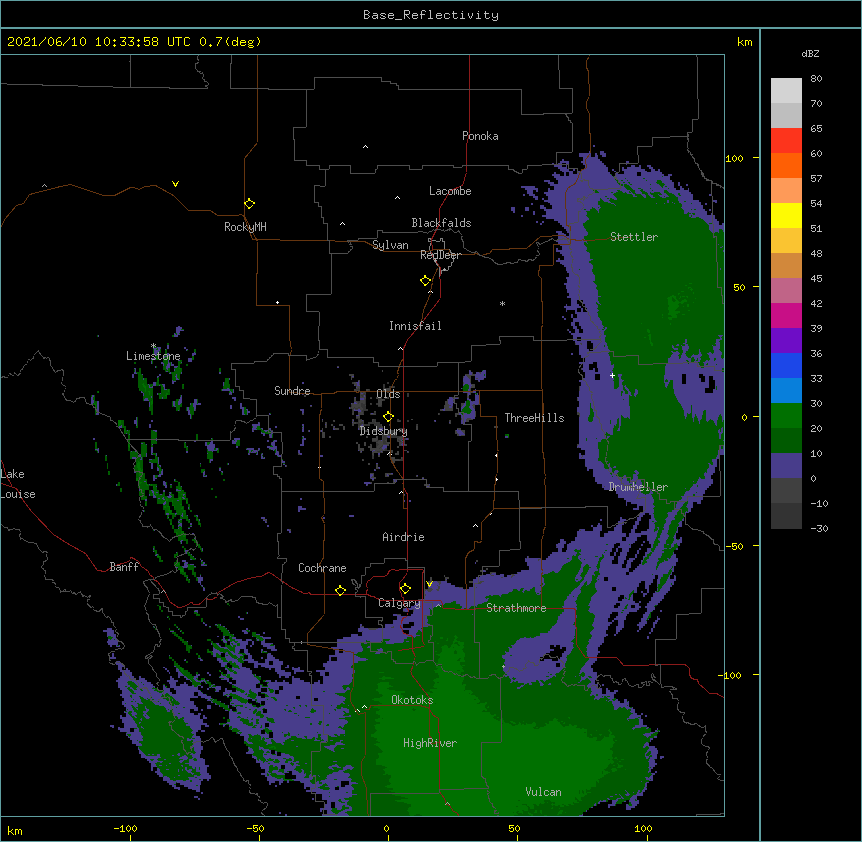Click the Blackfalds city label

pos(441,223)
